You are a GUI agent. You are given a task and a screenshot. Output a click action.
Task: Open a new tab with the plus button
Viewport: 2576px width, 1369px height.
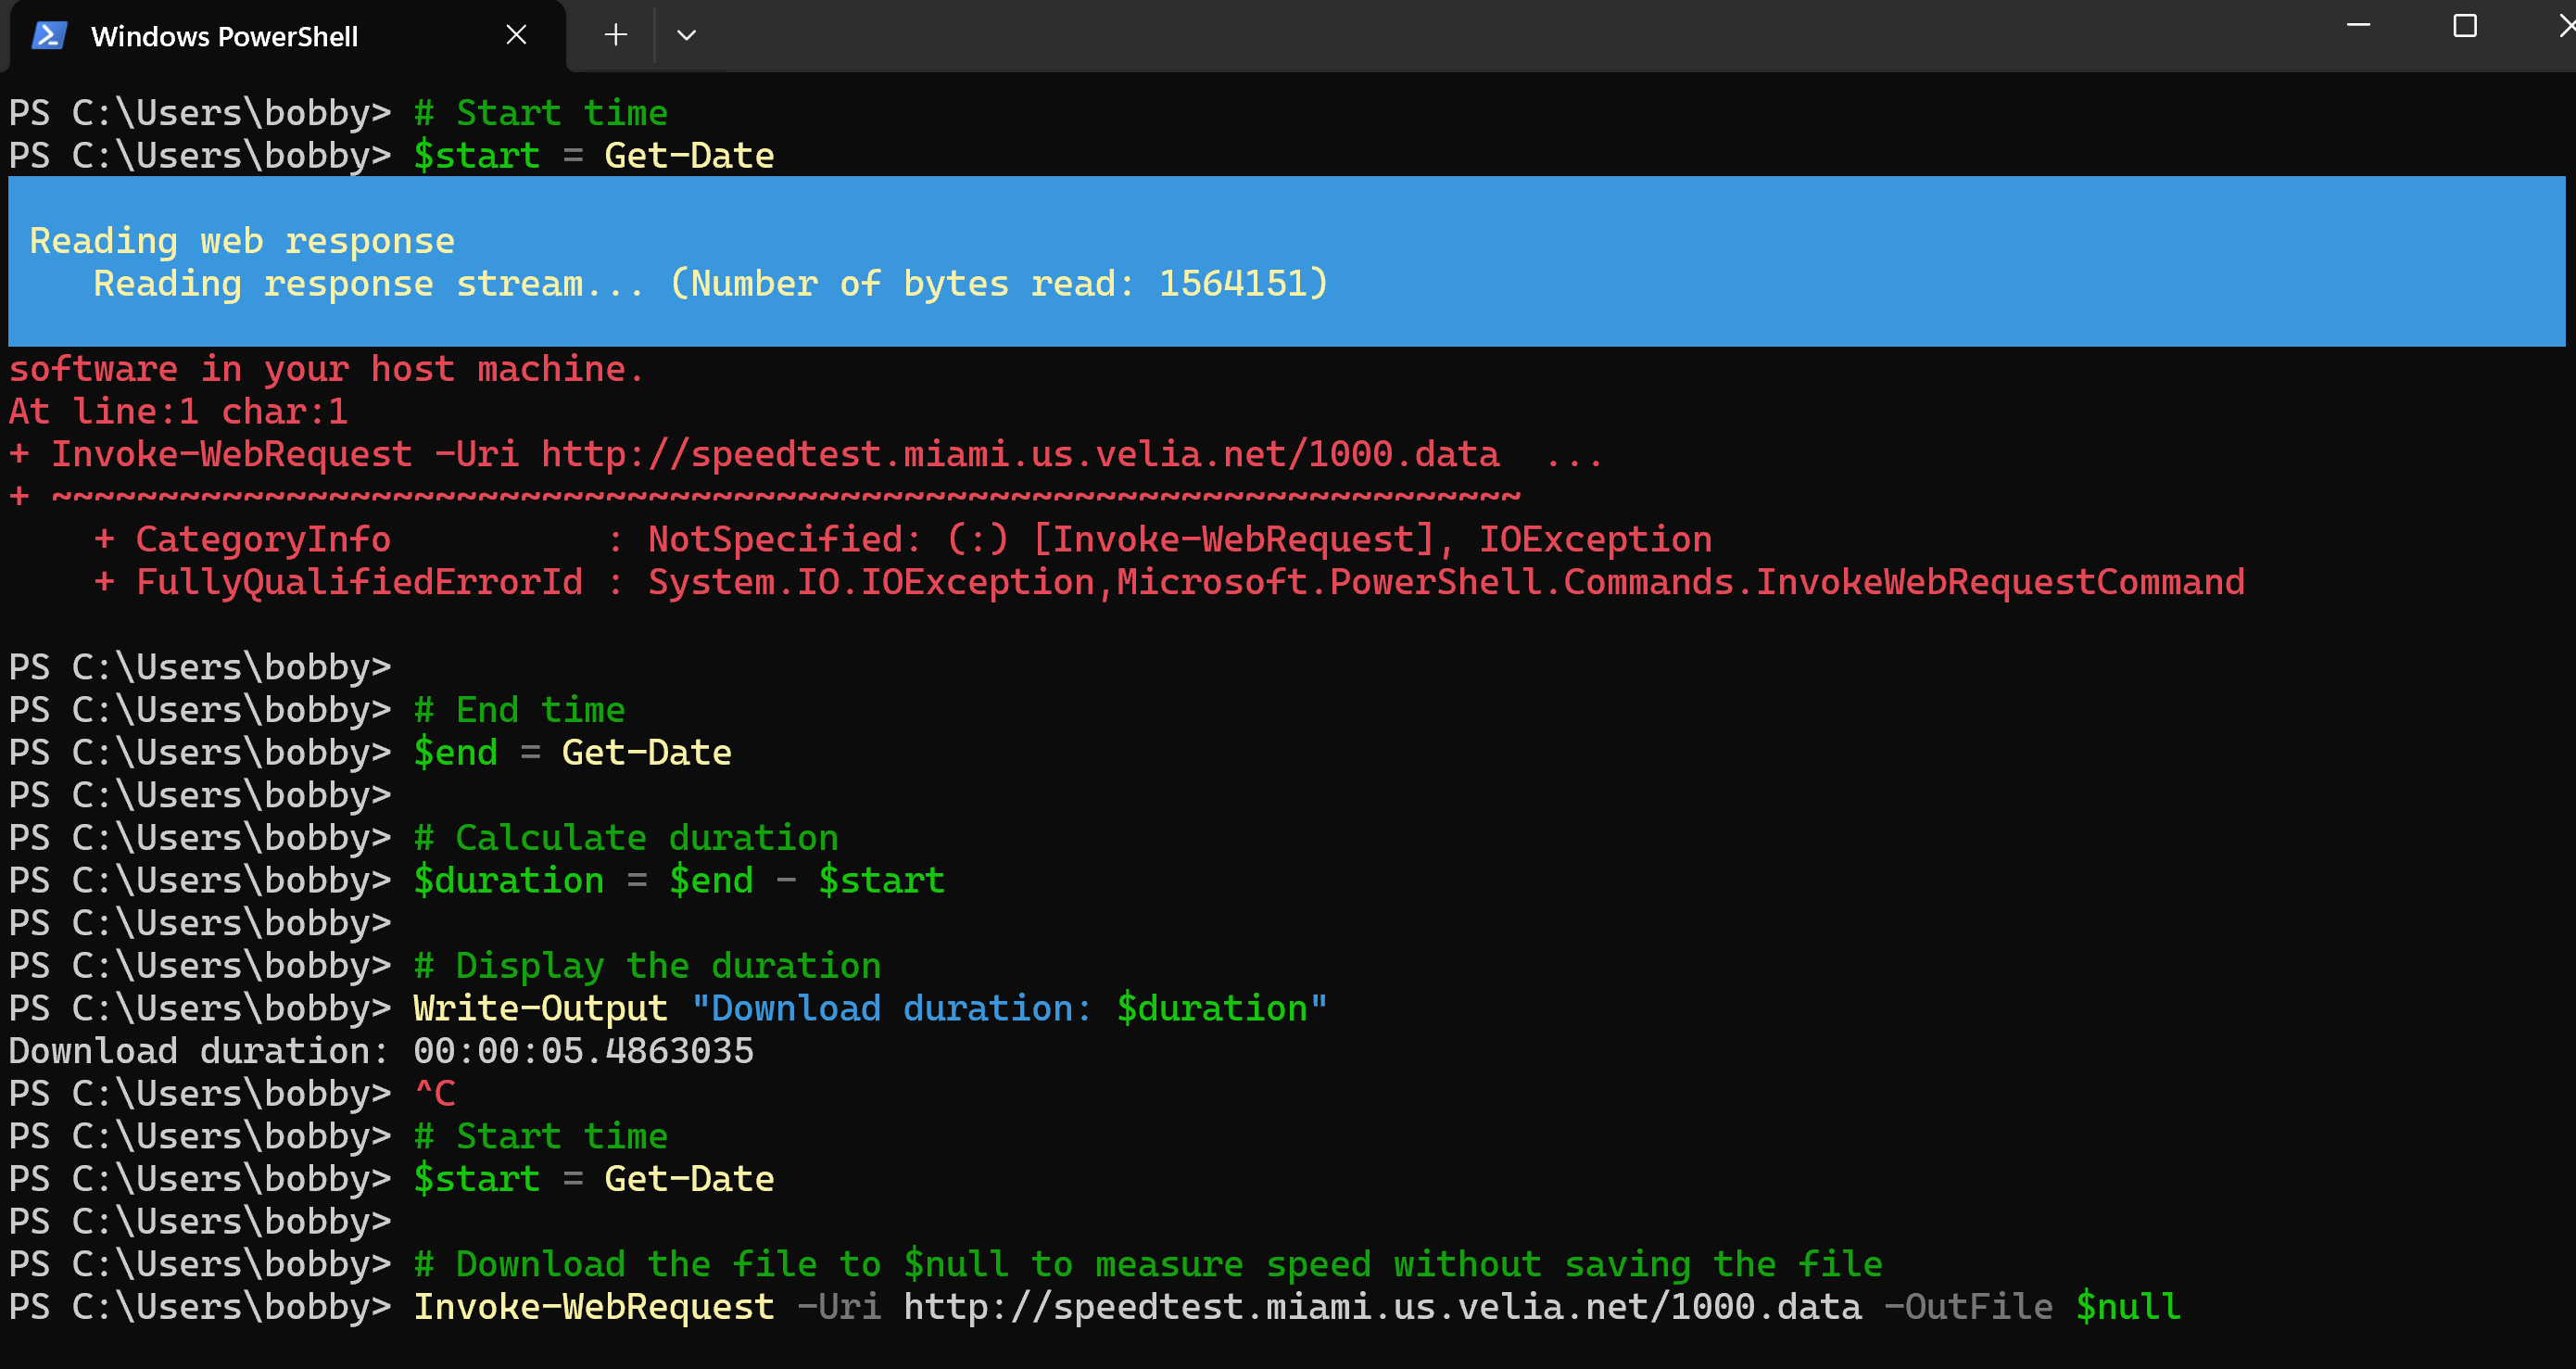point(616,35)
